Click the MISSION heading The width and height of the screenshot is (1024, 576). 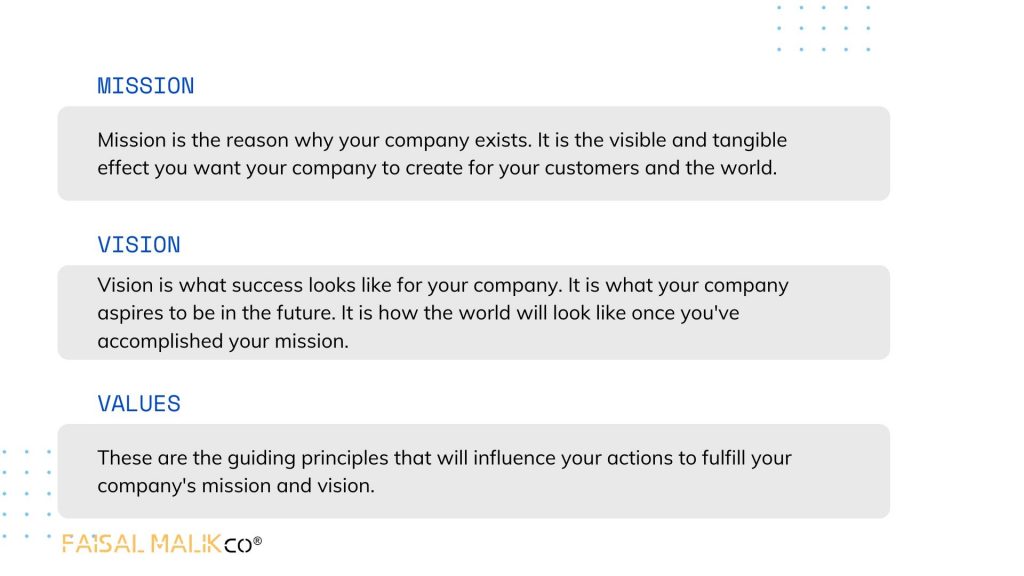point(145,86)
